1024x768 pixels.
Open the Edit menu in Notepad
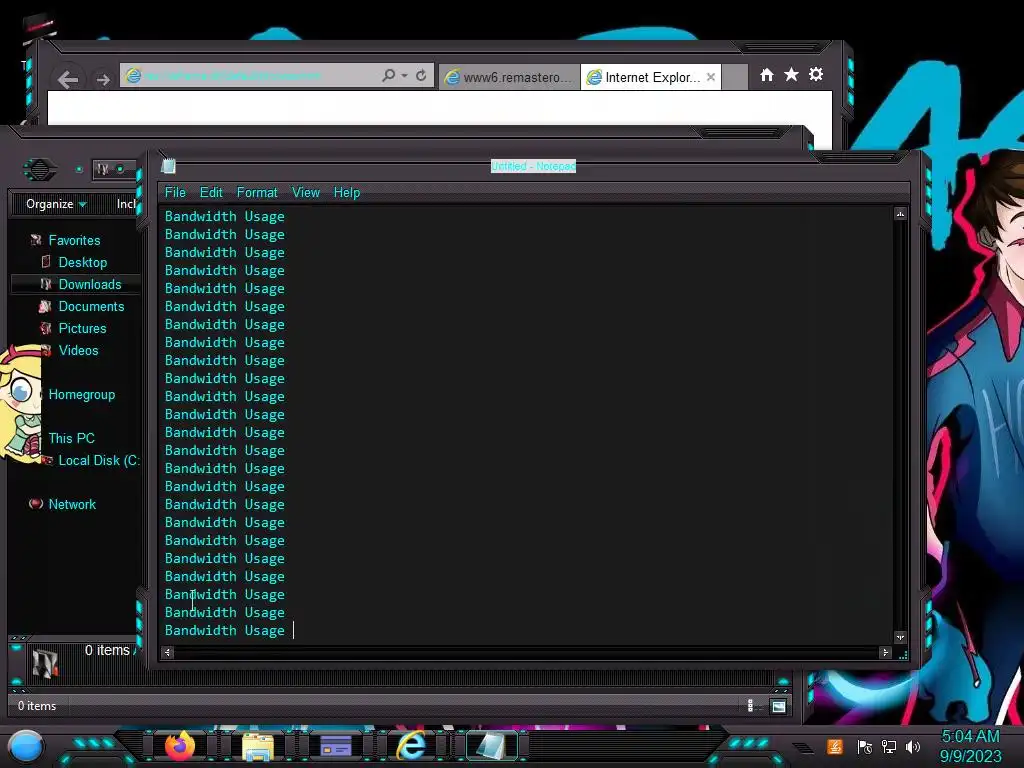[211, 193]
